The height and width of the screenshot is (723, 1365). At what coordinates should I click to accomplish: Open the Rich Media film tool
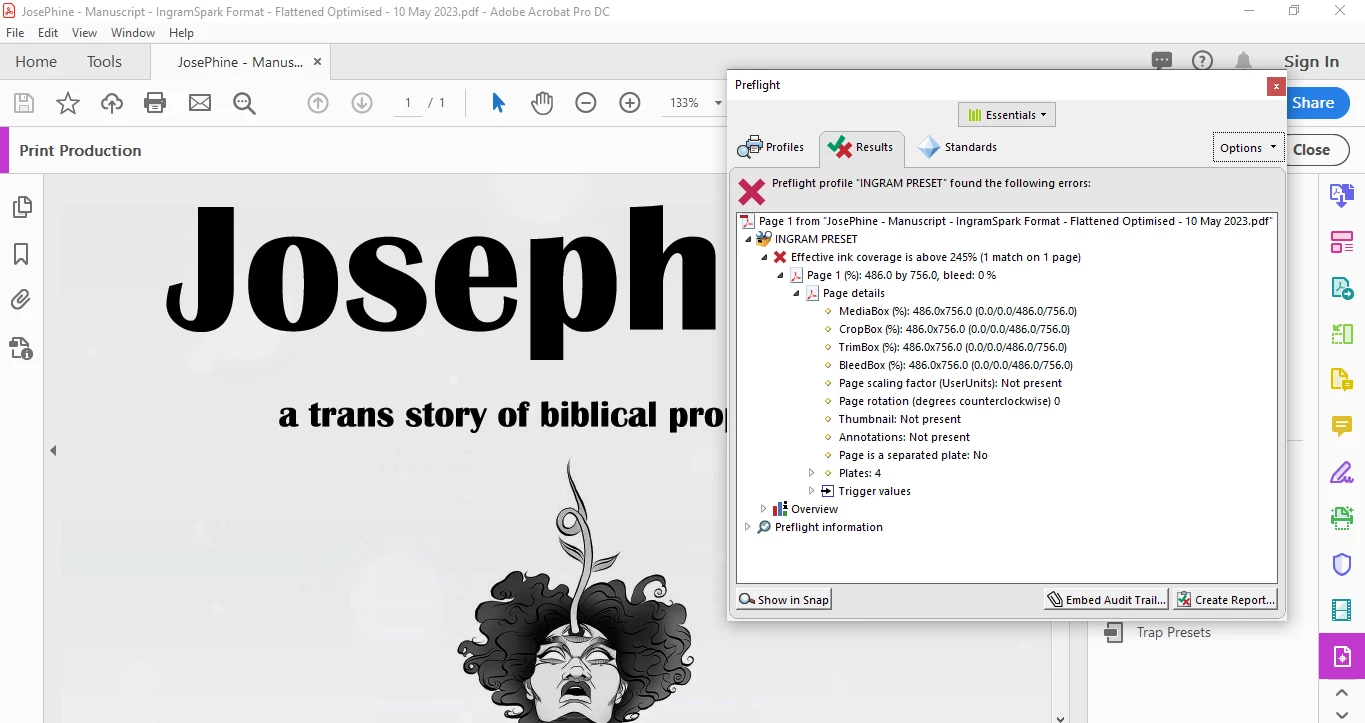click(1341, 610)
